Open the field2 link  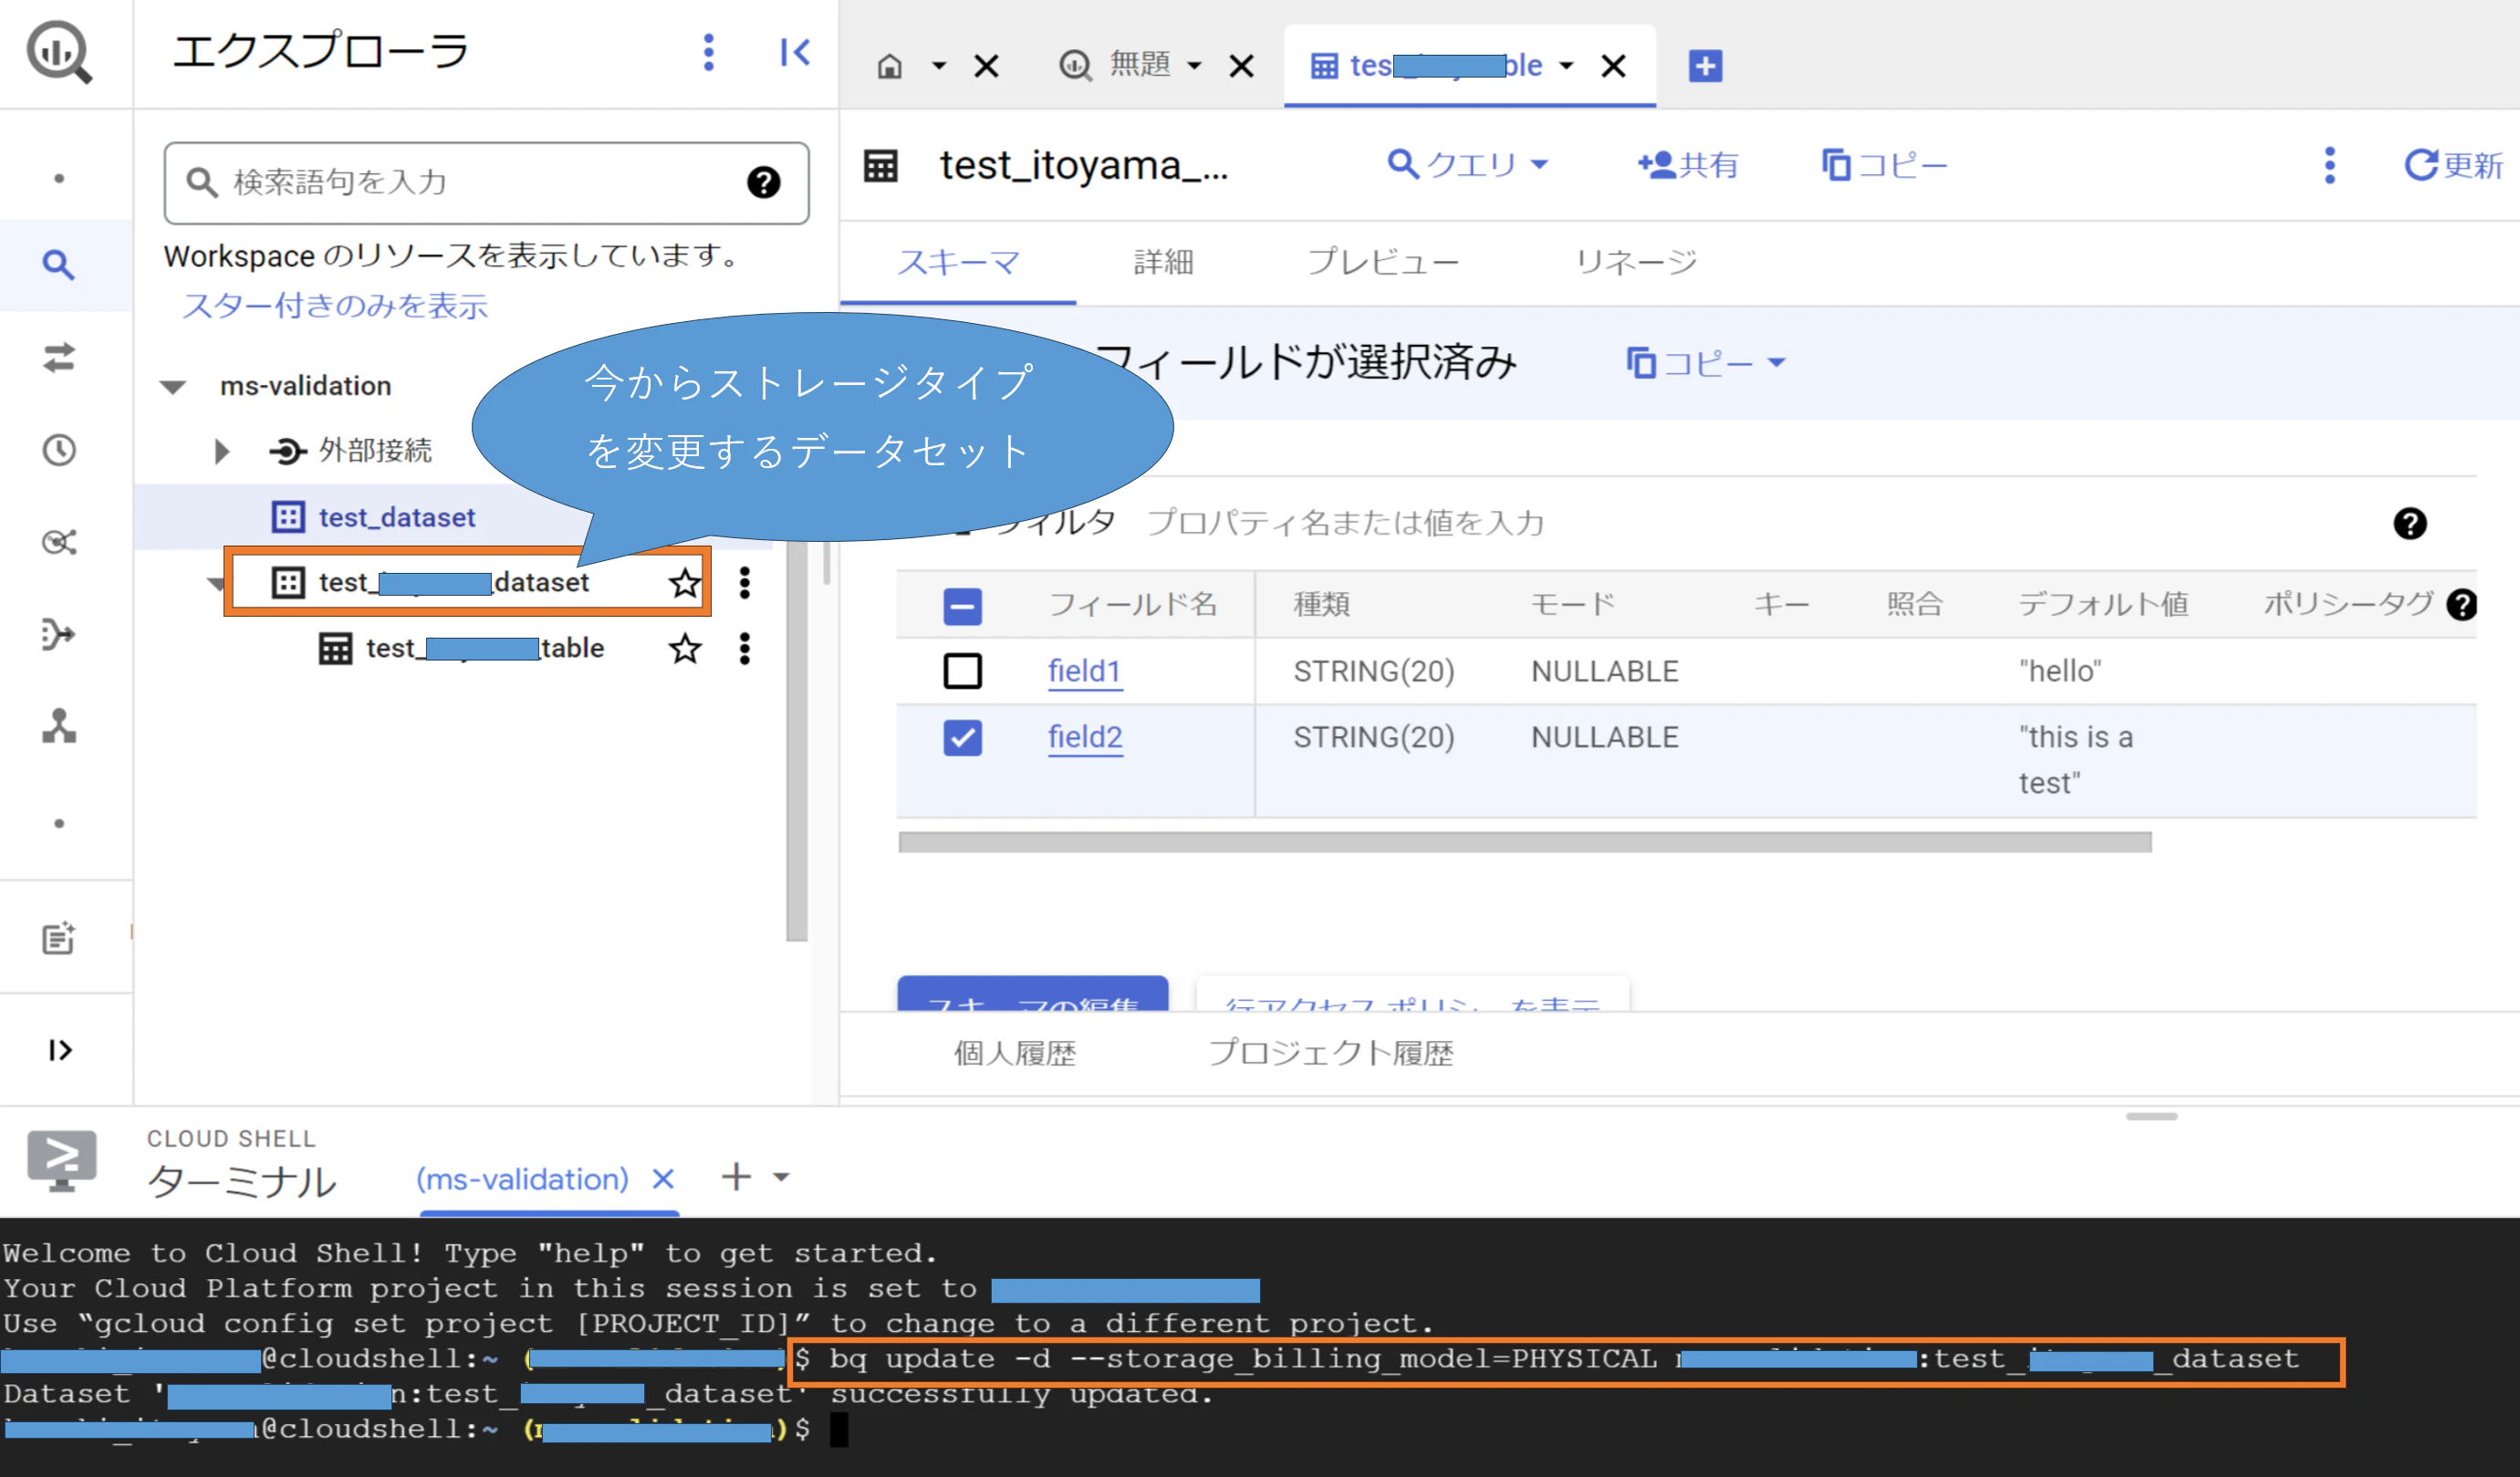point(1085,738)
